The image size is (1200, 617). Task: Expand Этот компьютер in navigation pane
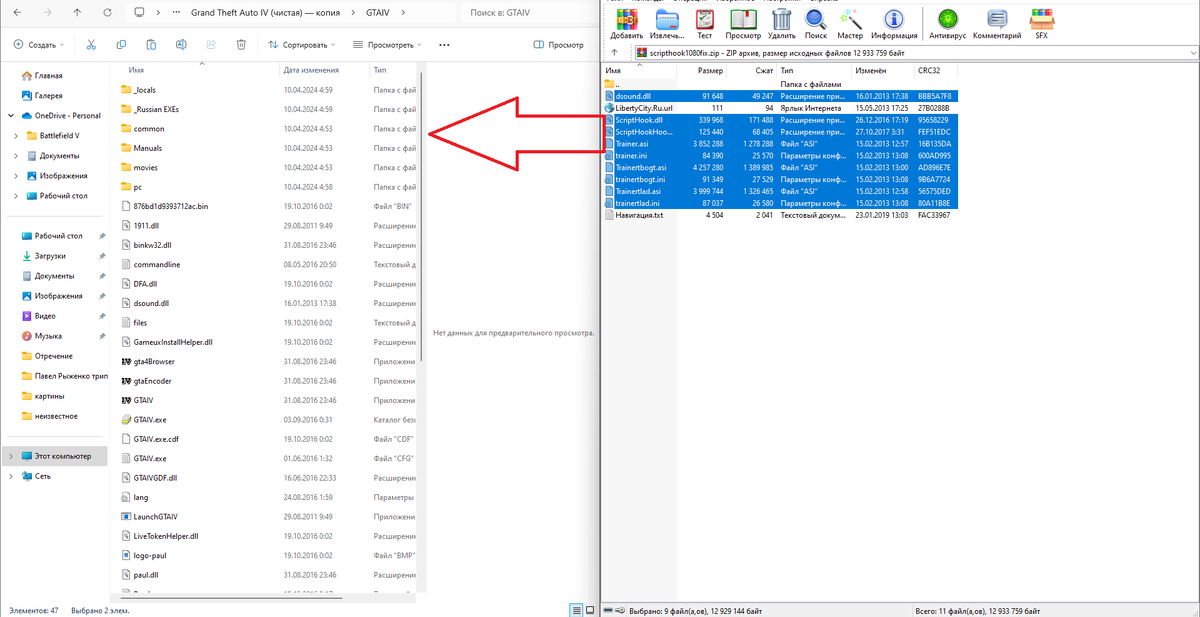pyautogui.click(x=11, y=456)
